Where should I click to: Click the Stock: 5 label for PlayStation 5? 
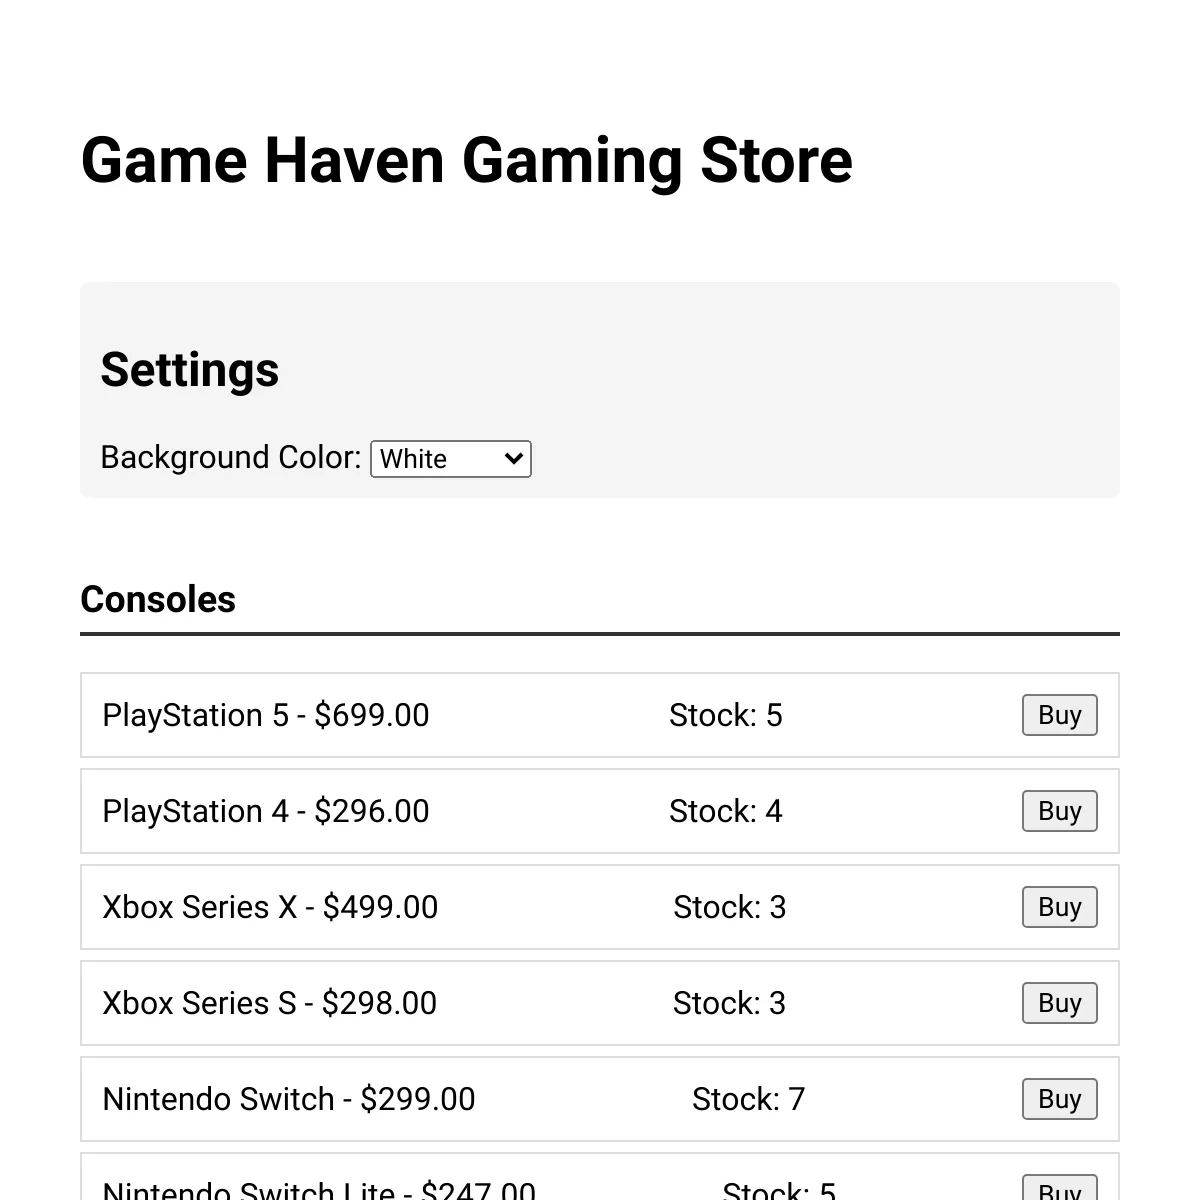click(x=726, y=715)
